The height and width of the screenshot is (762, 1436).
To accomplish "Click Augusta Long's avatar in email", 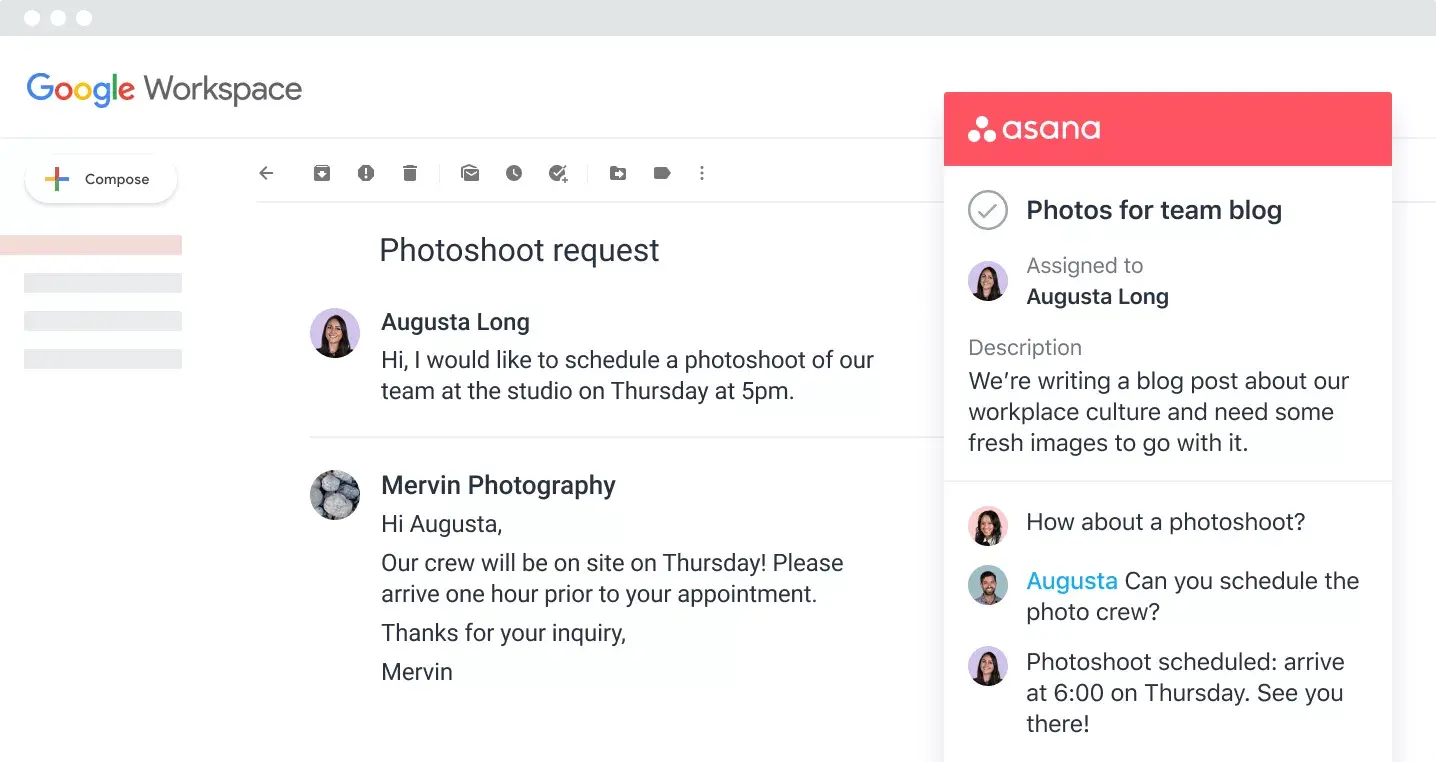I will (x=335, y=333).
